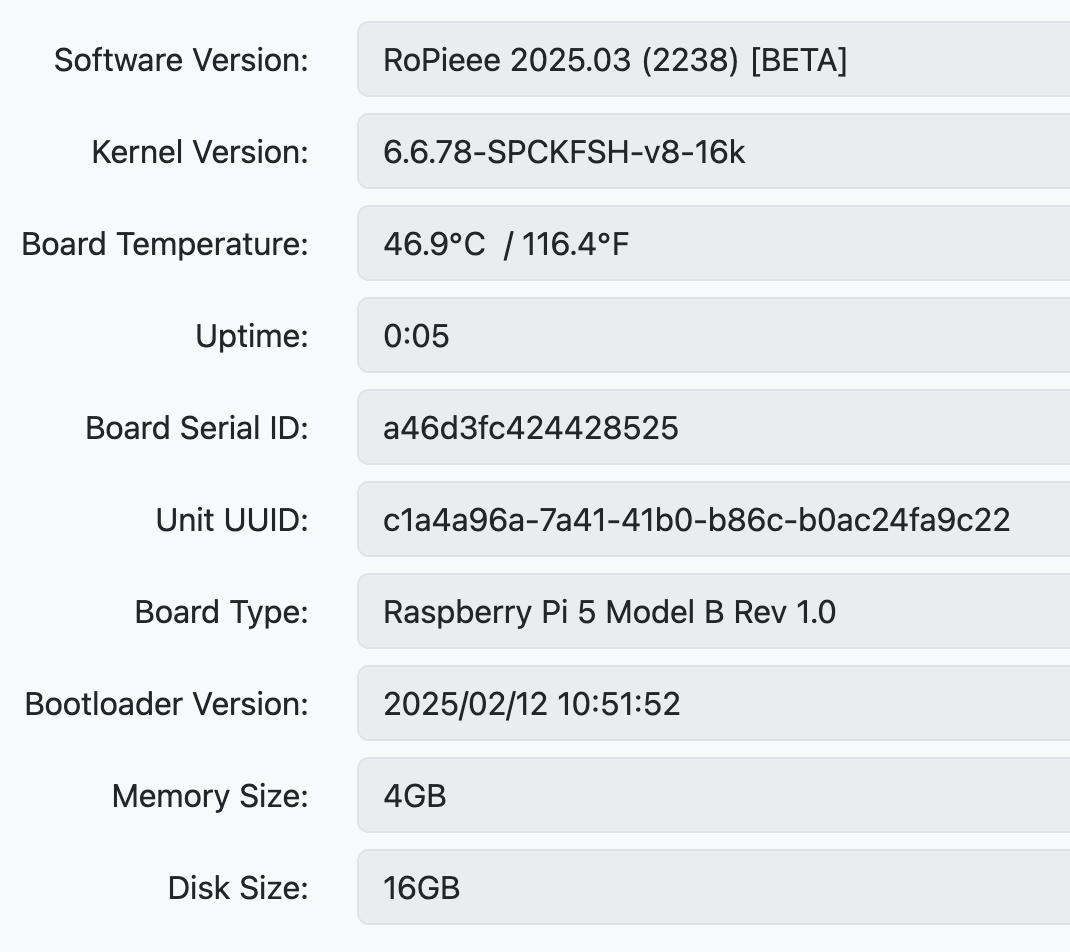
Task: Select the Kernel Version field 6.6.78-SPCKFSH-v8-16k
Action: [714, 152]
